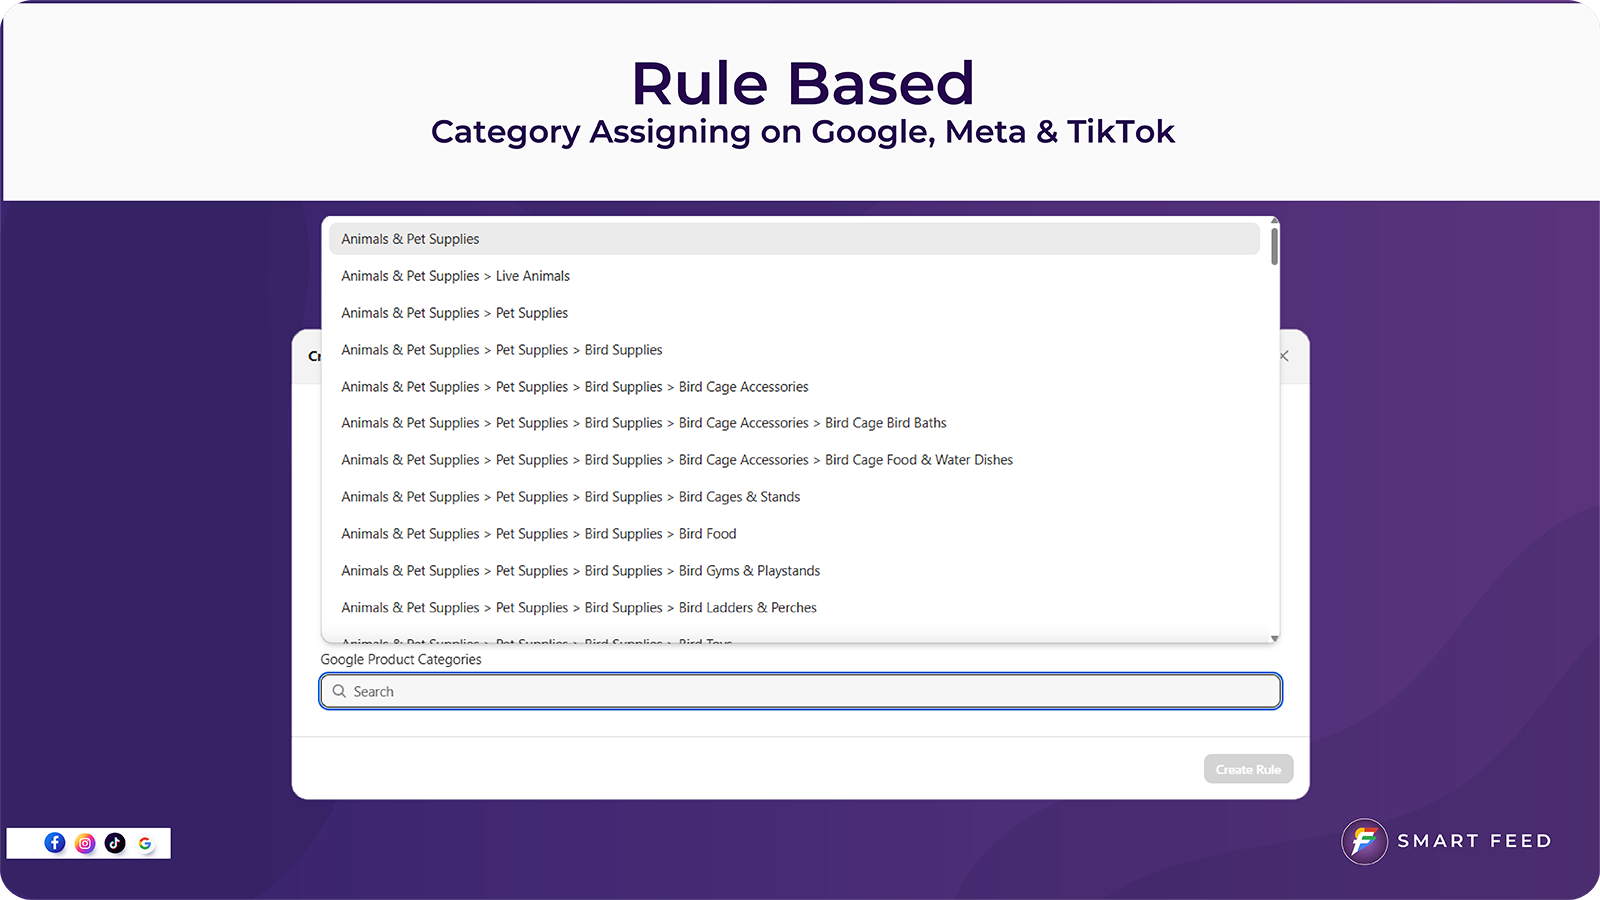Click the Google icon
This screenshot has height=900, width=1600.
146,843
